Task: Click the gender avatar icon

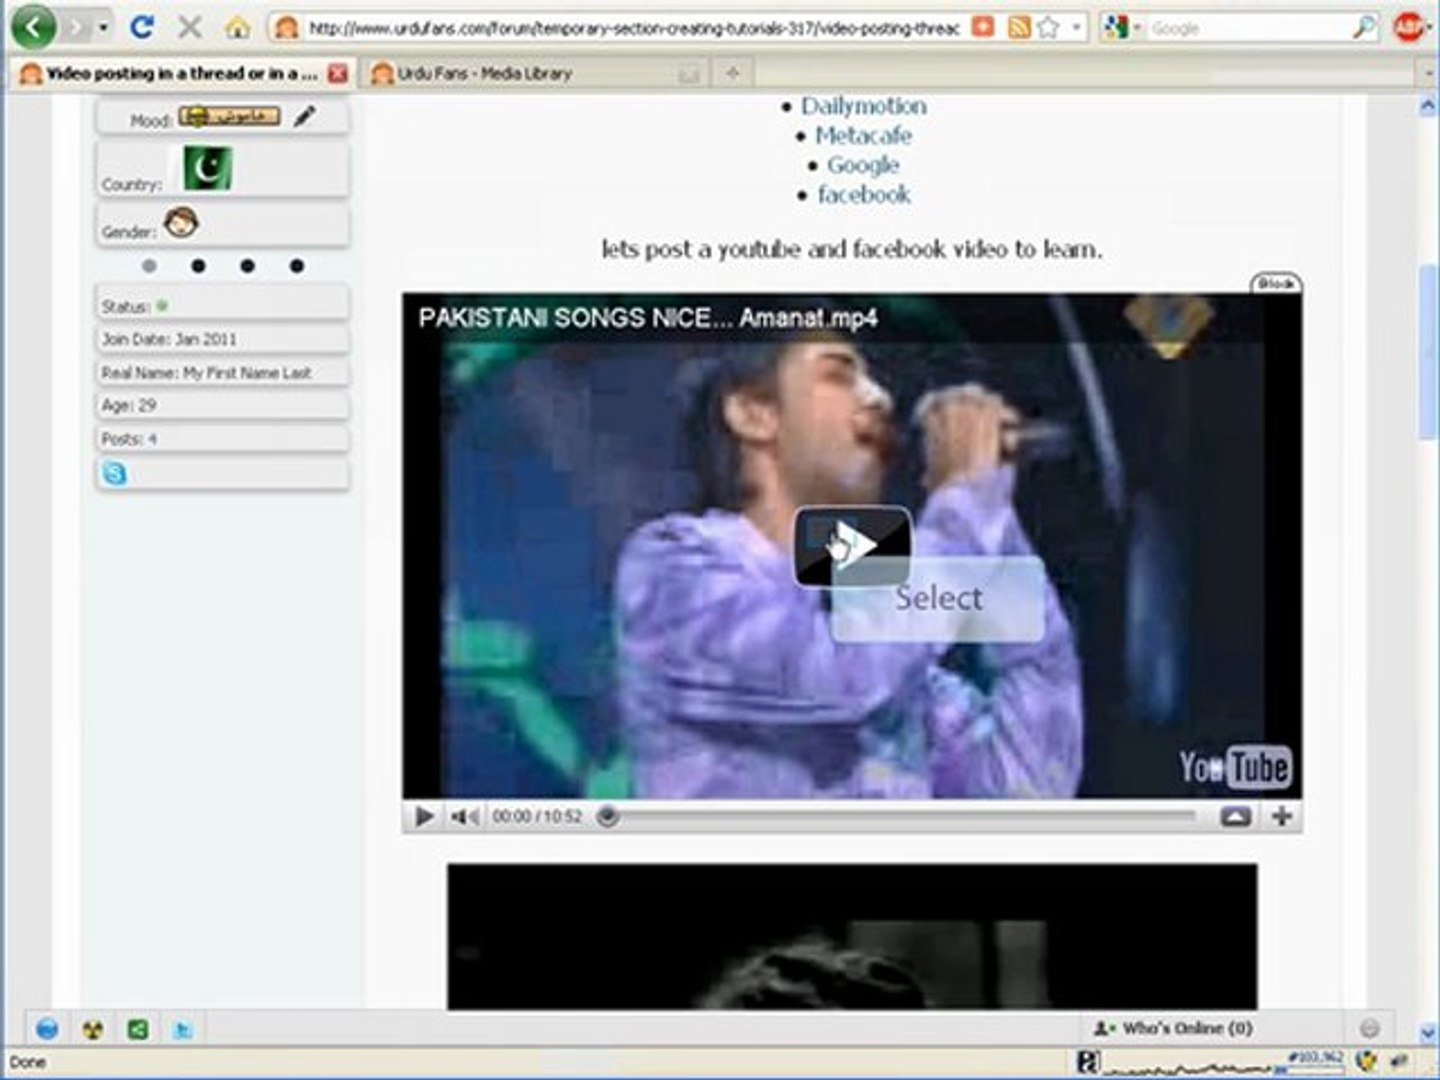Action: pyautogui.click(x=181, y=223)
